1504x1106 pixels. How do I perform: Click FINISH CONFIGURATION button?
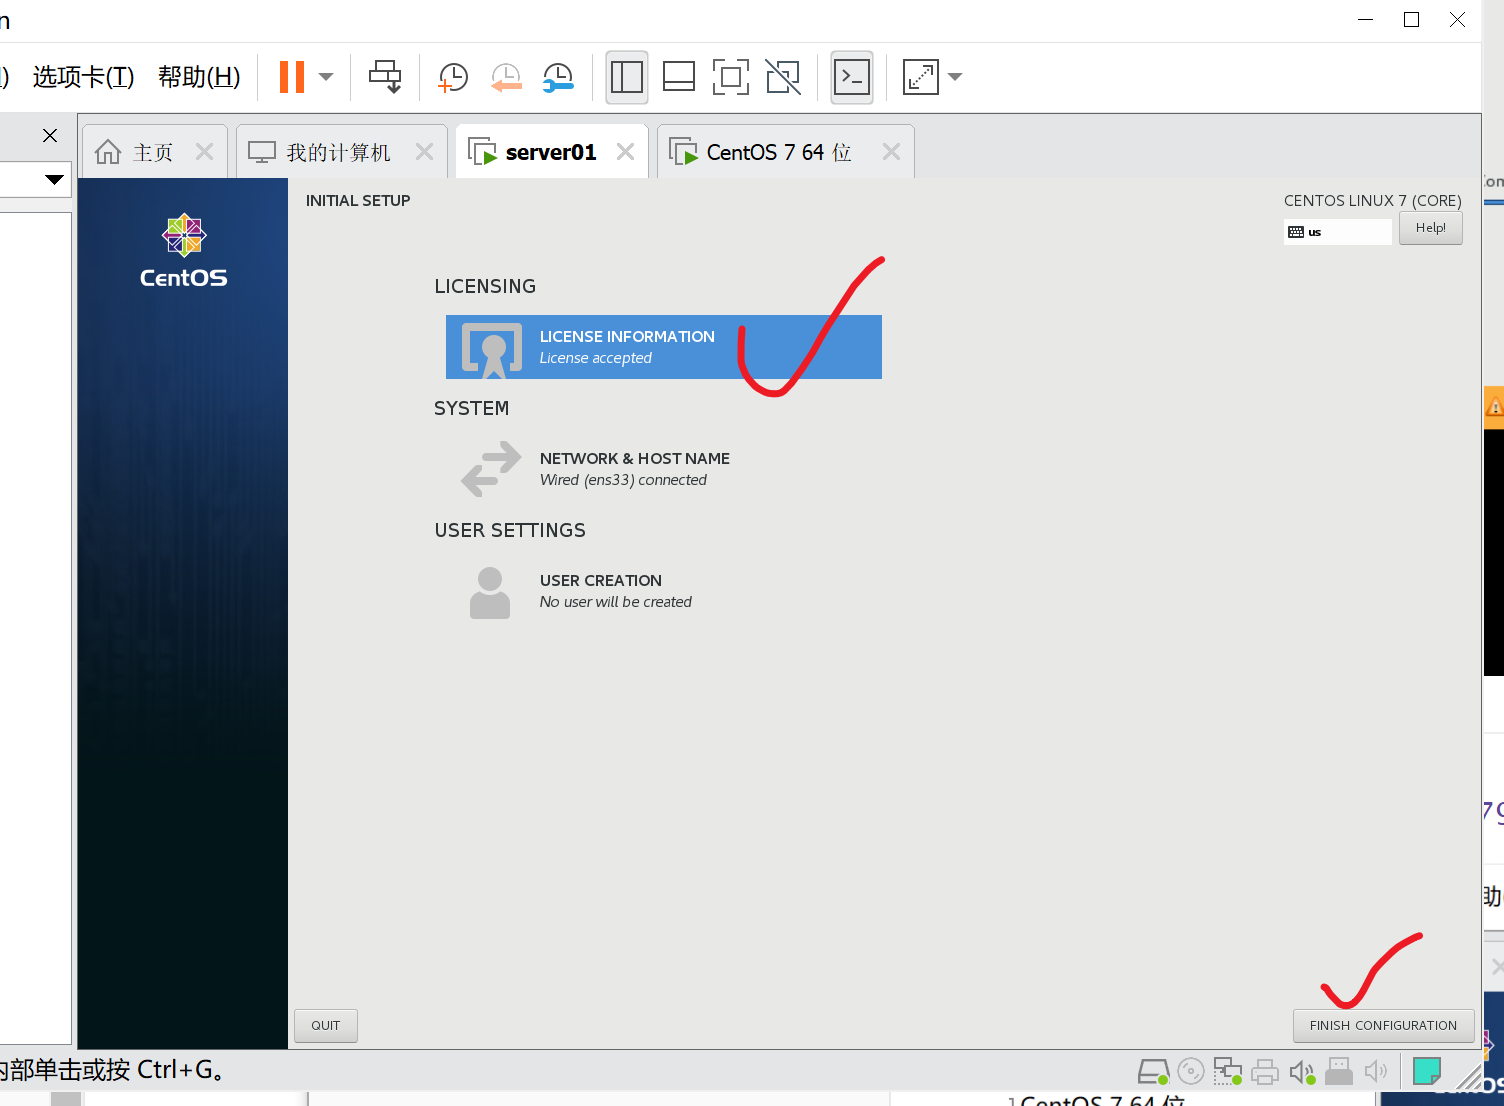(x=1384, y=1026)
